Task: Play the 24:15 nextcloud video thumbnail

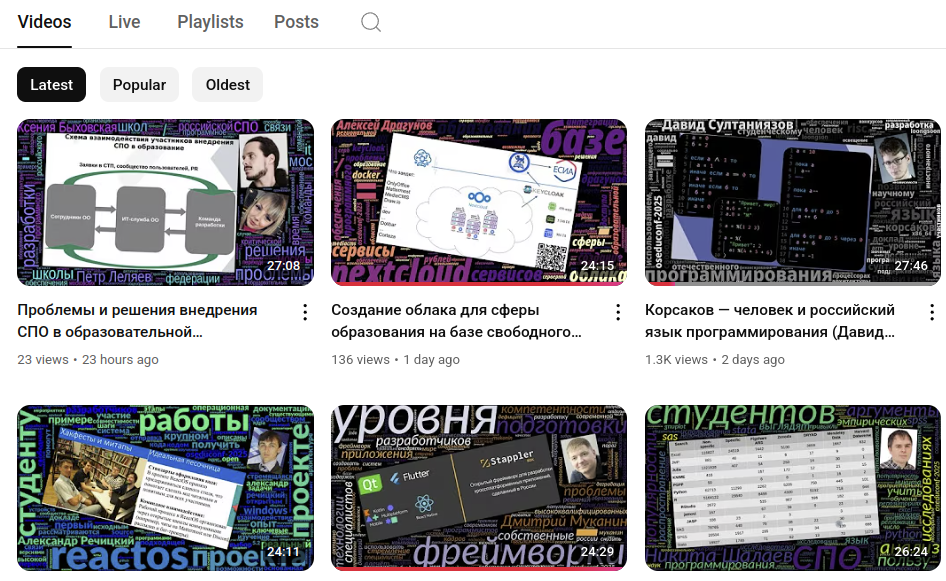Action: (478, 202)
